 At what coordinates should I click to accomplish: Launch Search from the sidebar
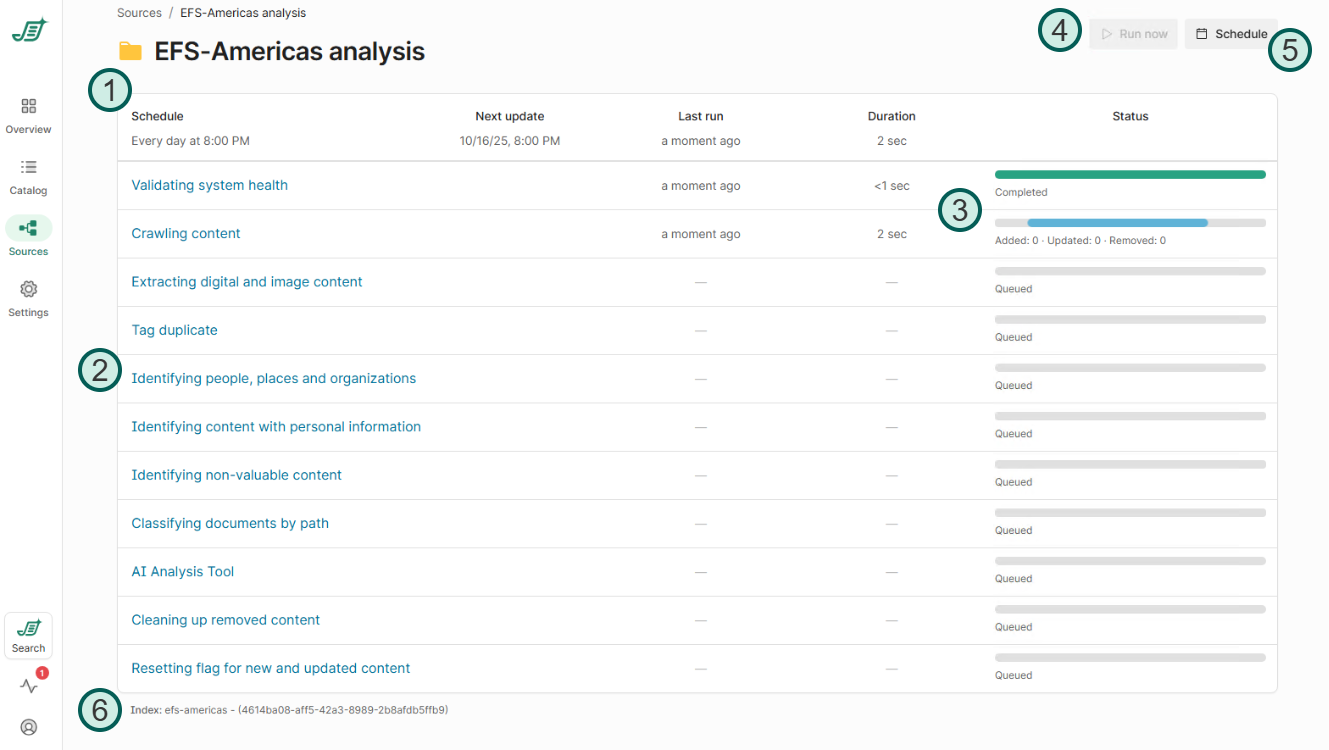coord(28,636)
